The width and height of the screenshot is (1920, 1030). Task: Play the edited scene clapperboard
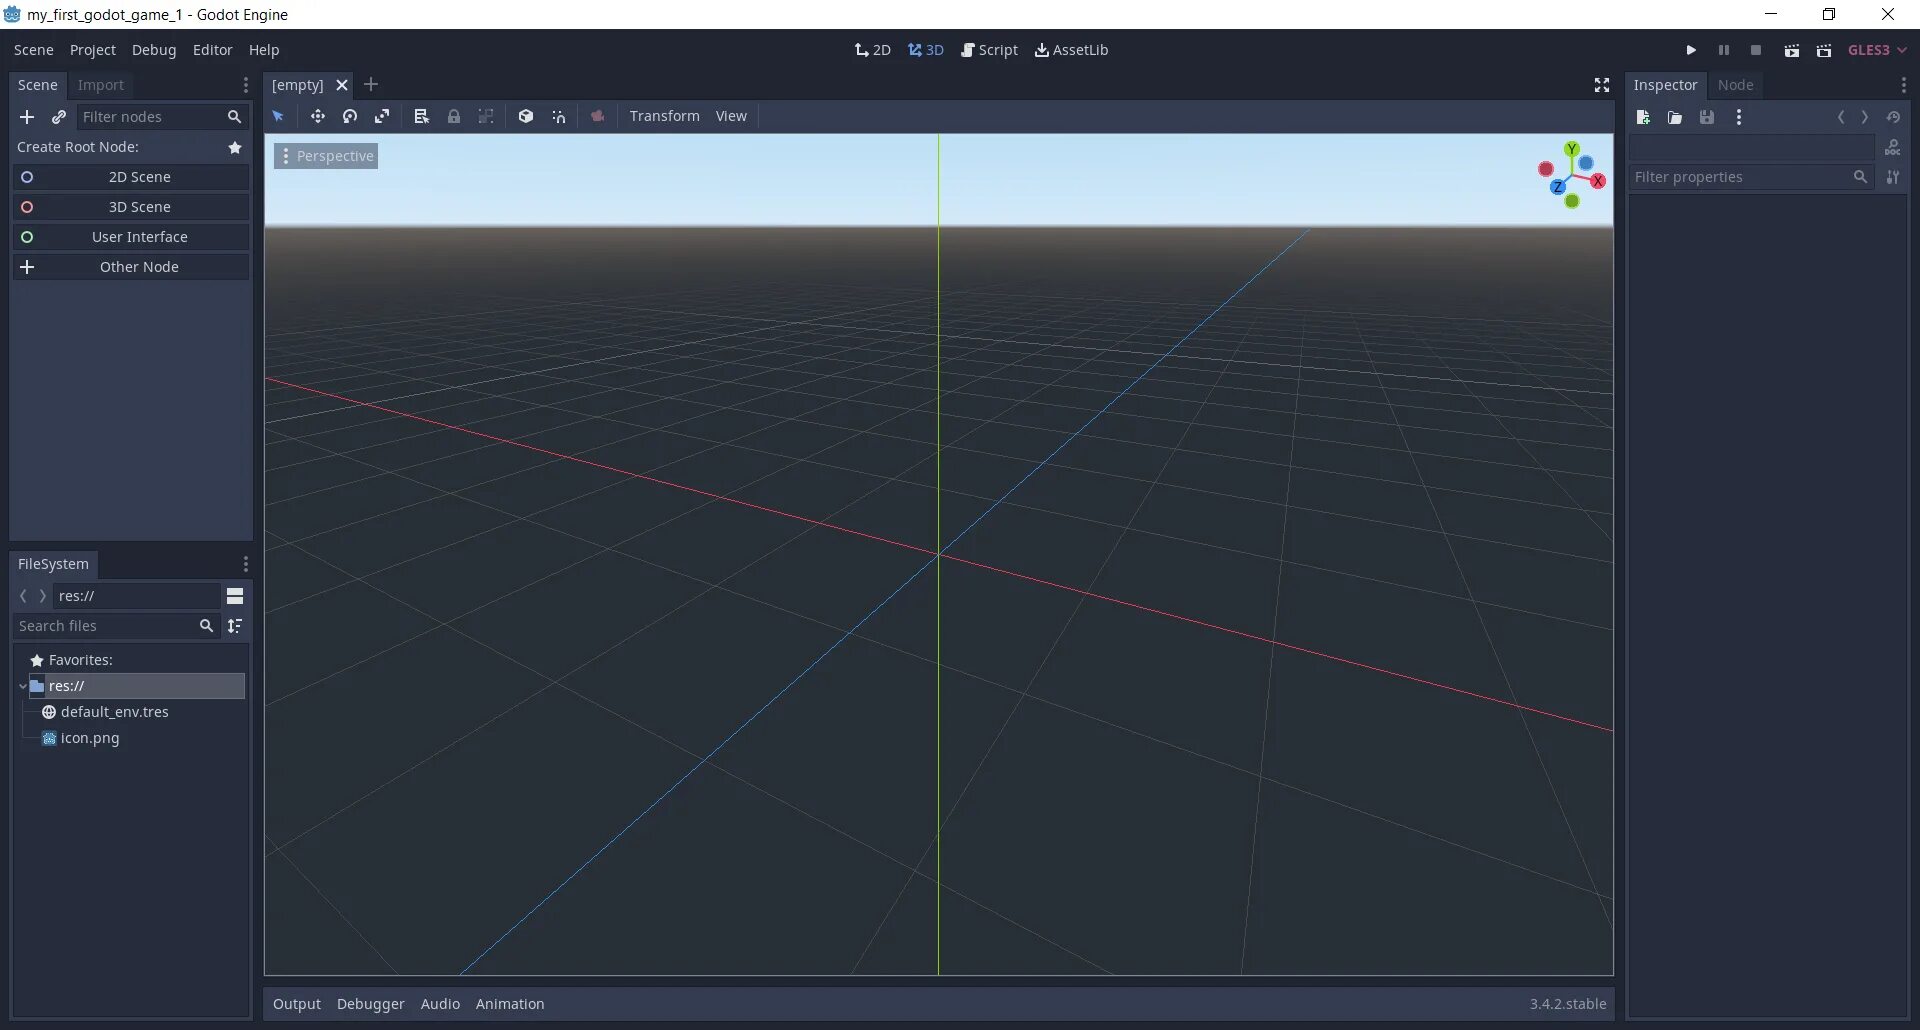pos(1792,50)
